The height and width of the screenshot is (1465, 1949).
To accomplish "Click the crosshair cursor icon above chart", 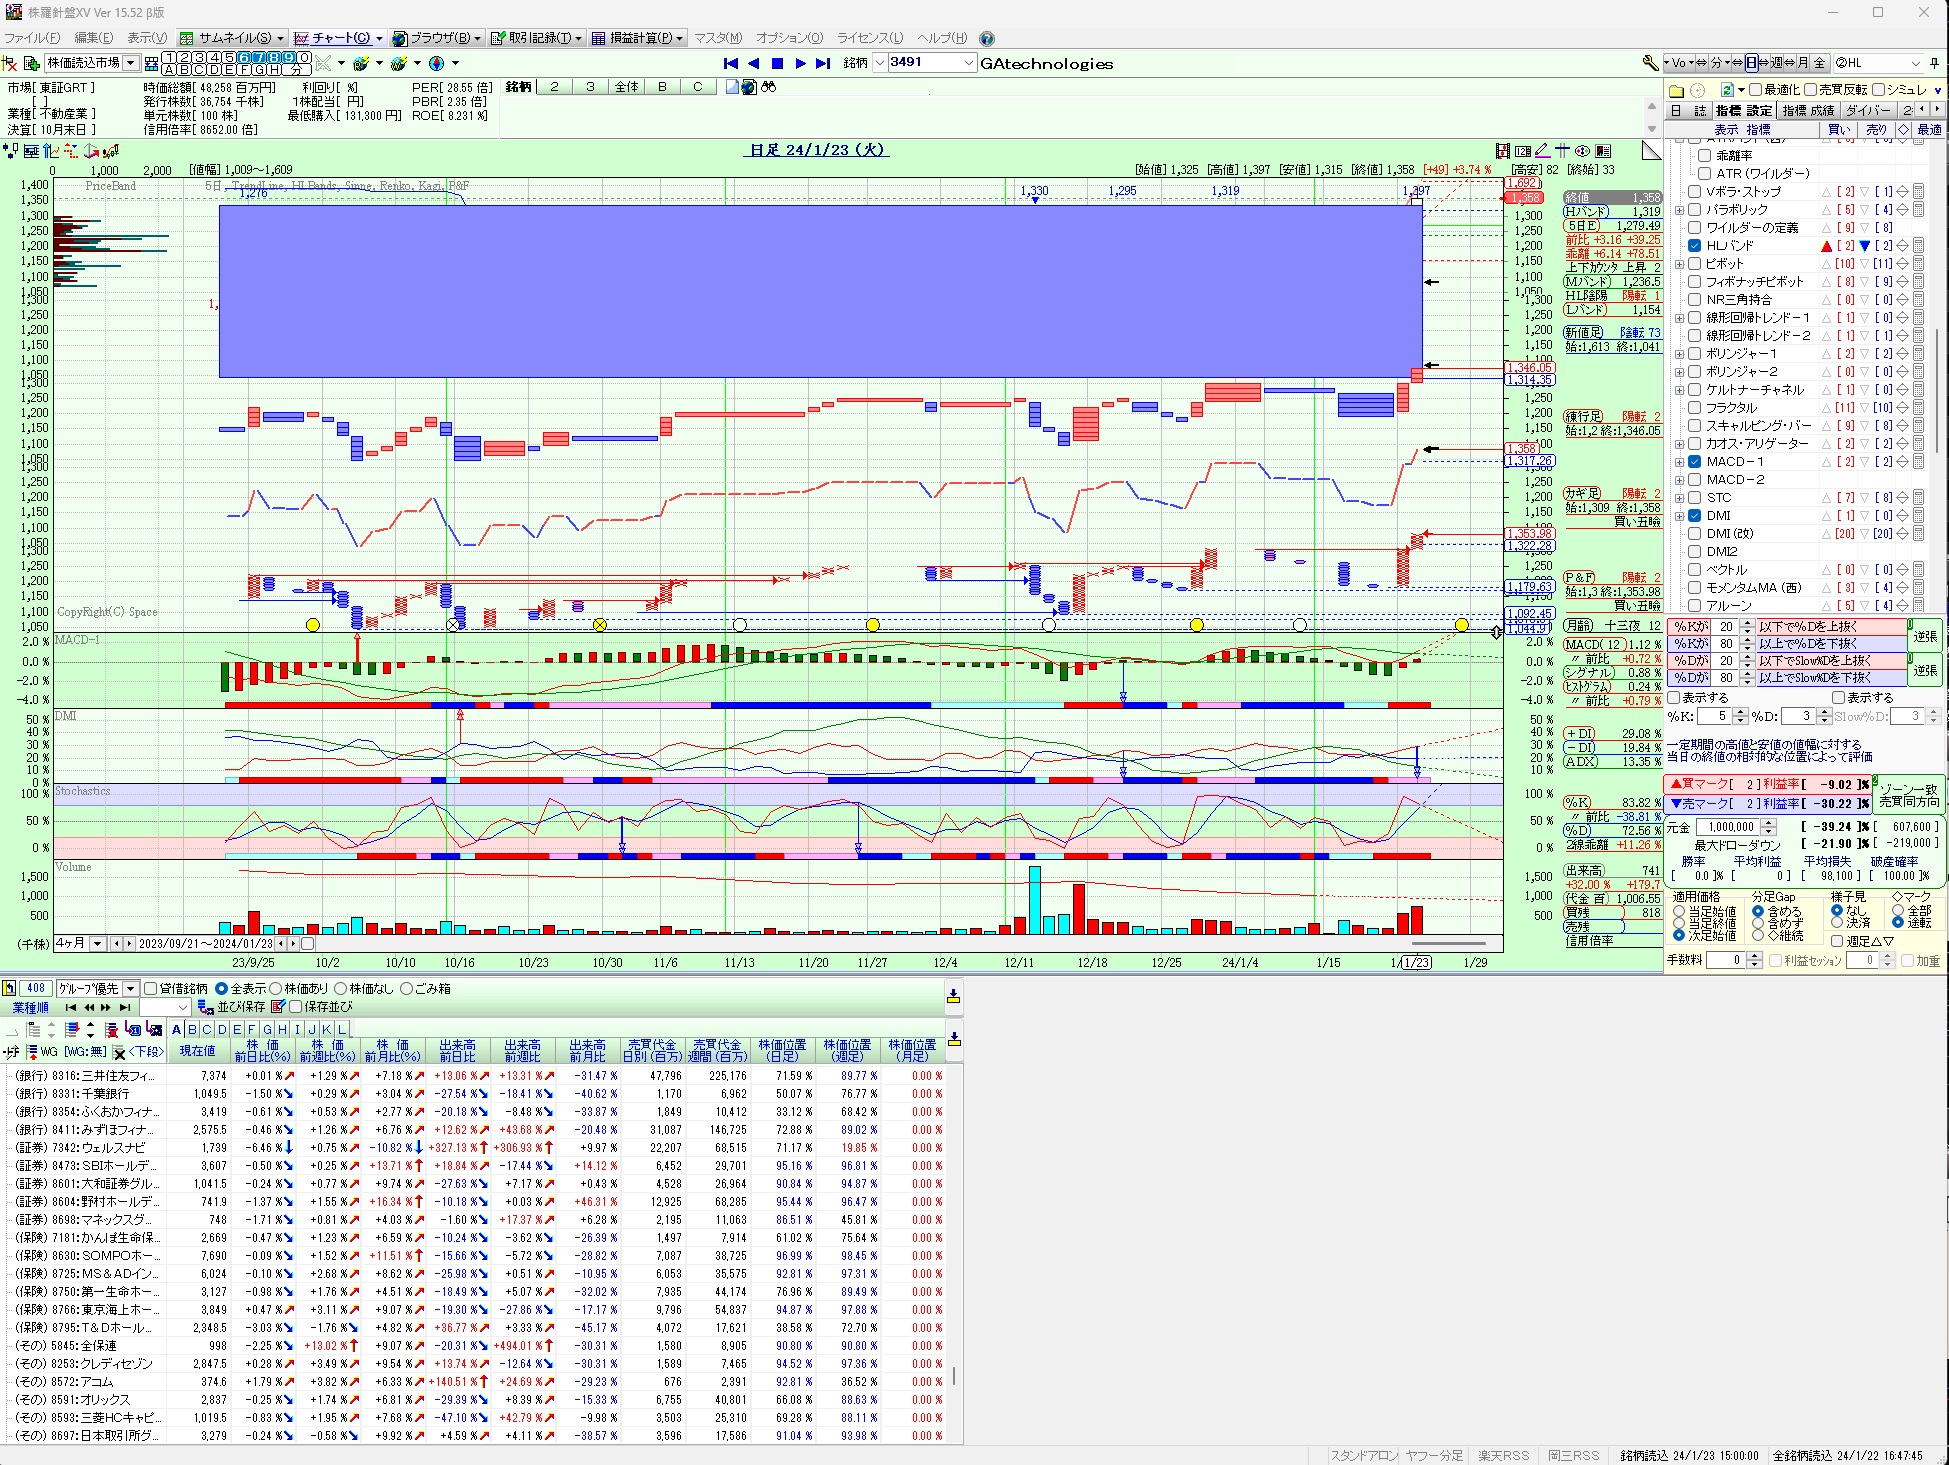I will 1562,151.
